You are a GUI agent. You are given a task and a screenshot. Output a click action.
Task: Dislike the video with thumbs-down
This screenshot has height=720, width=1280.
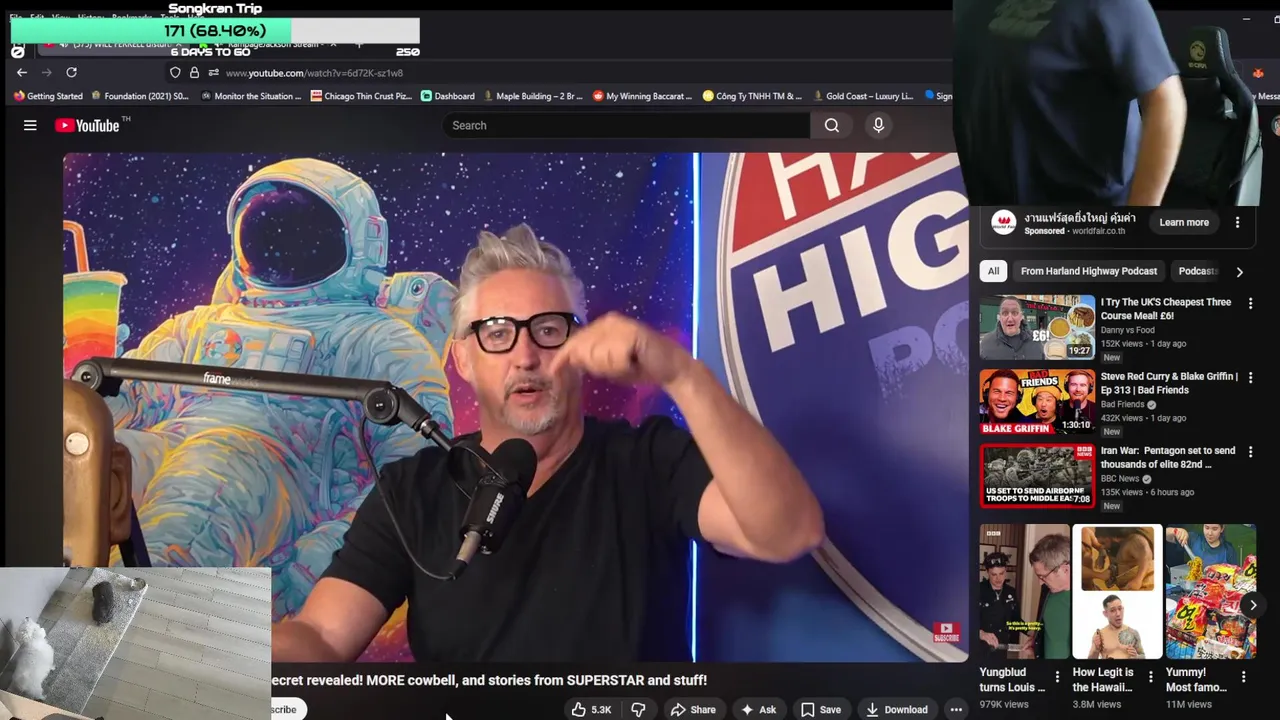click(x=638, y=709)
